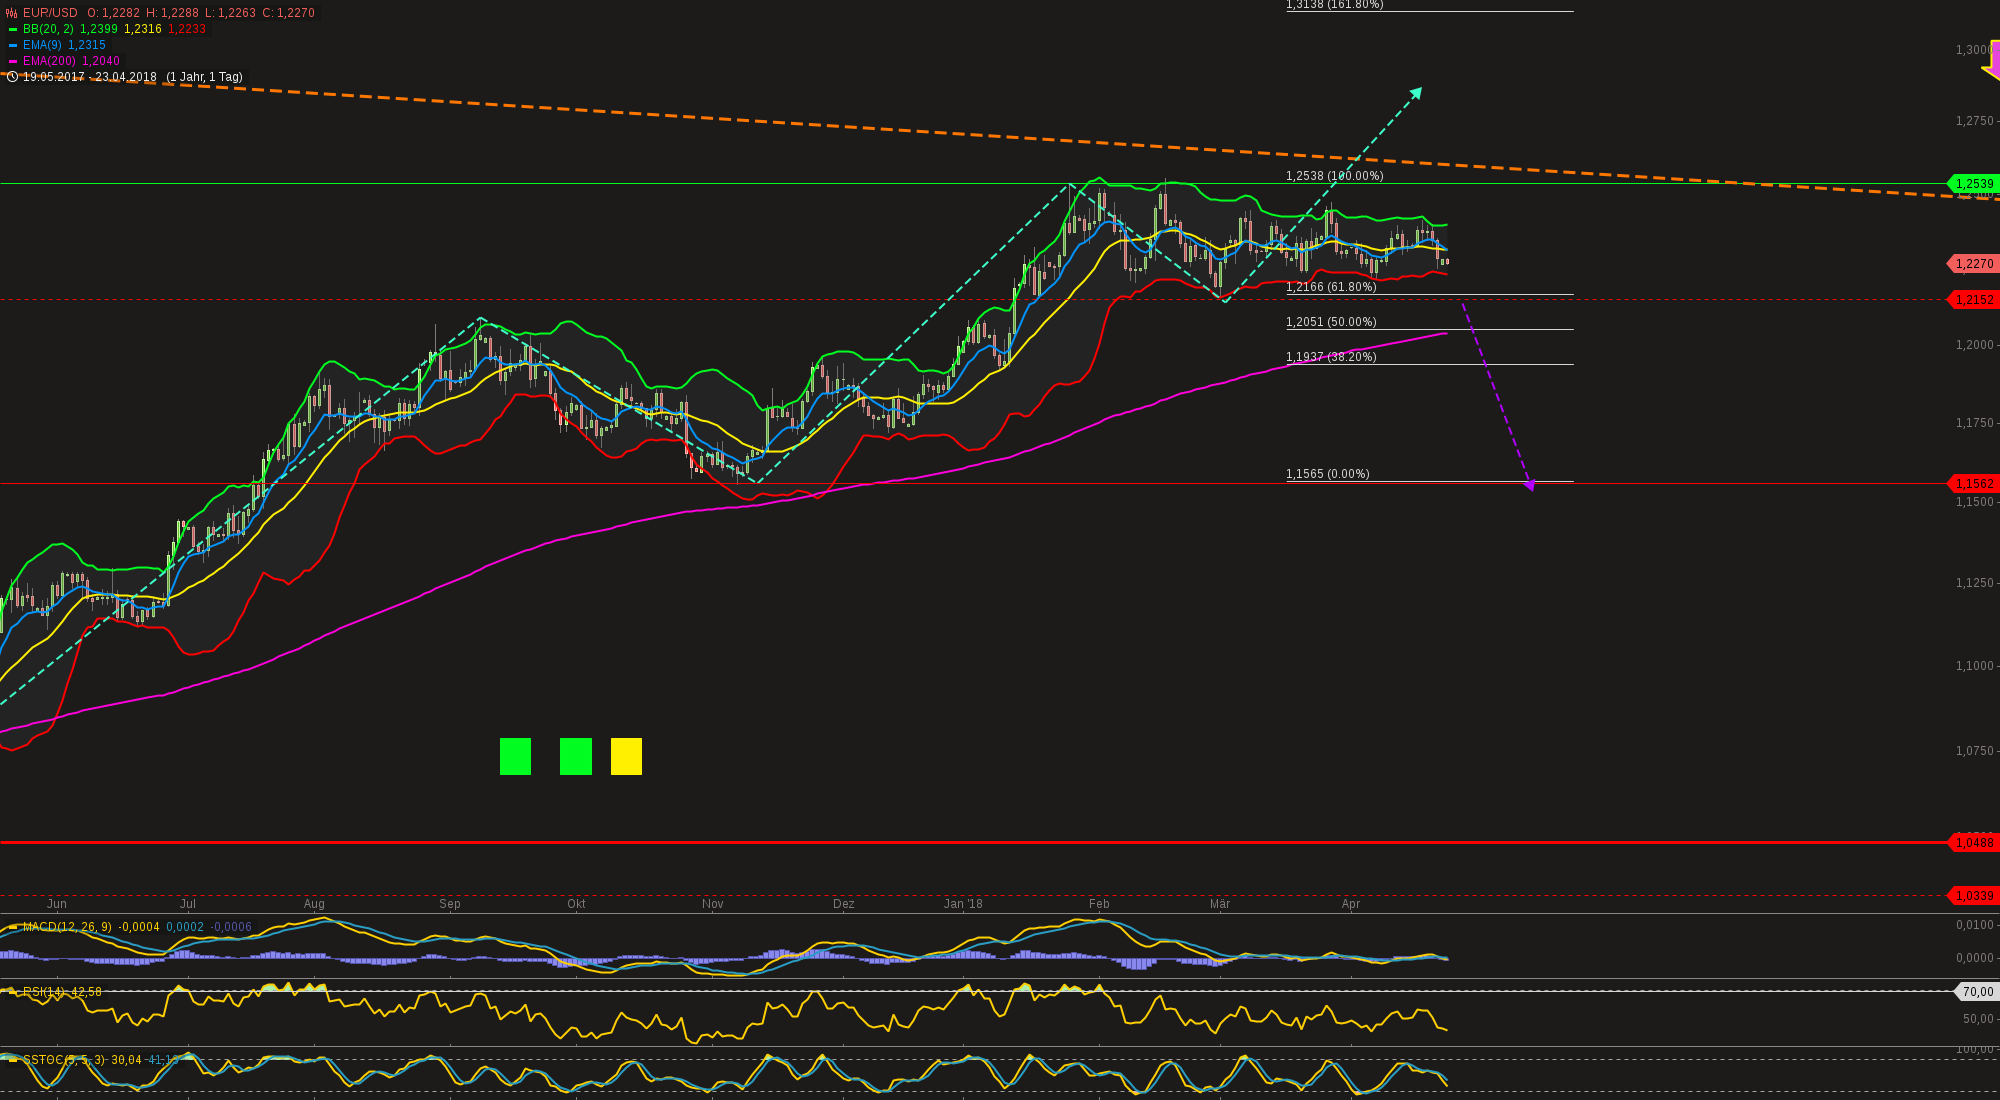Click the yellow RSI legend marker
2000x1100 pixels.
click(x=13, y=992)
